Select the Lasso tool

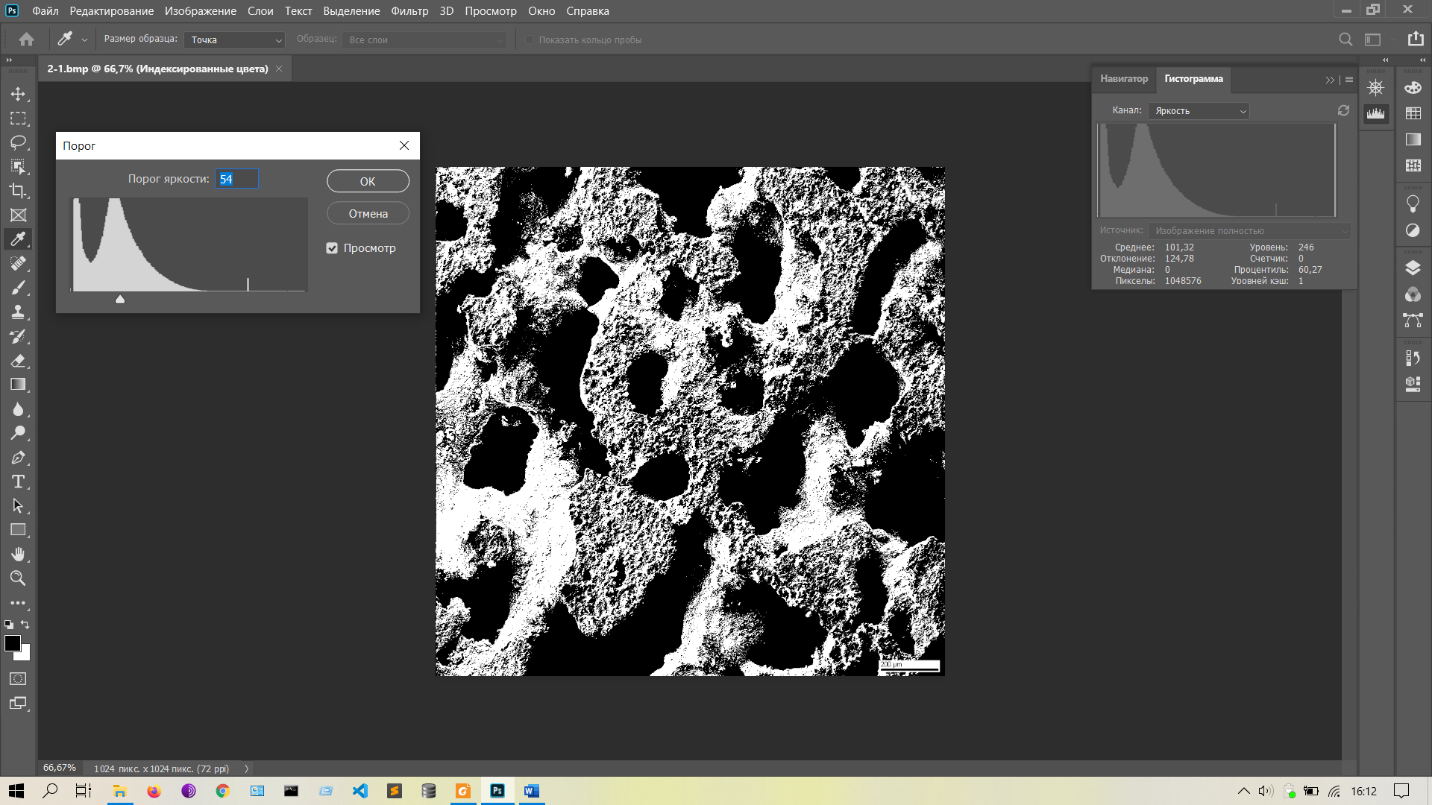(x=18, y=142)
